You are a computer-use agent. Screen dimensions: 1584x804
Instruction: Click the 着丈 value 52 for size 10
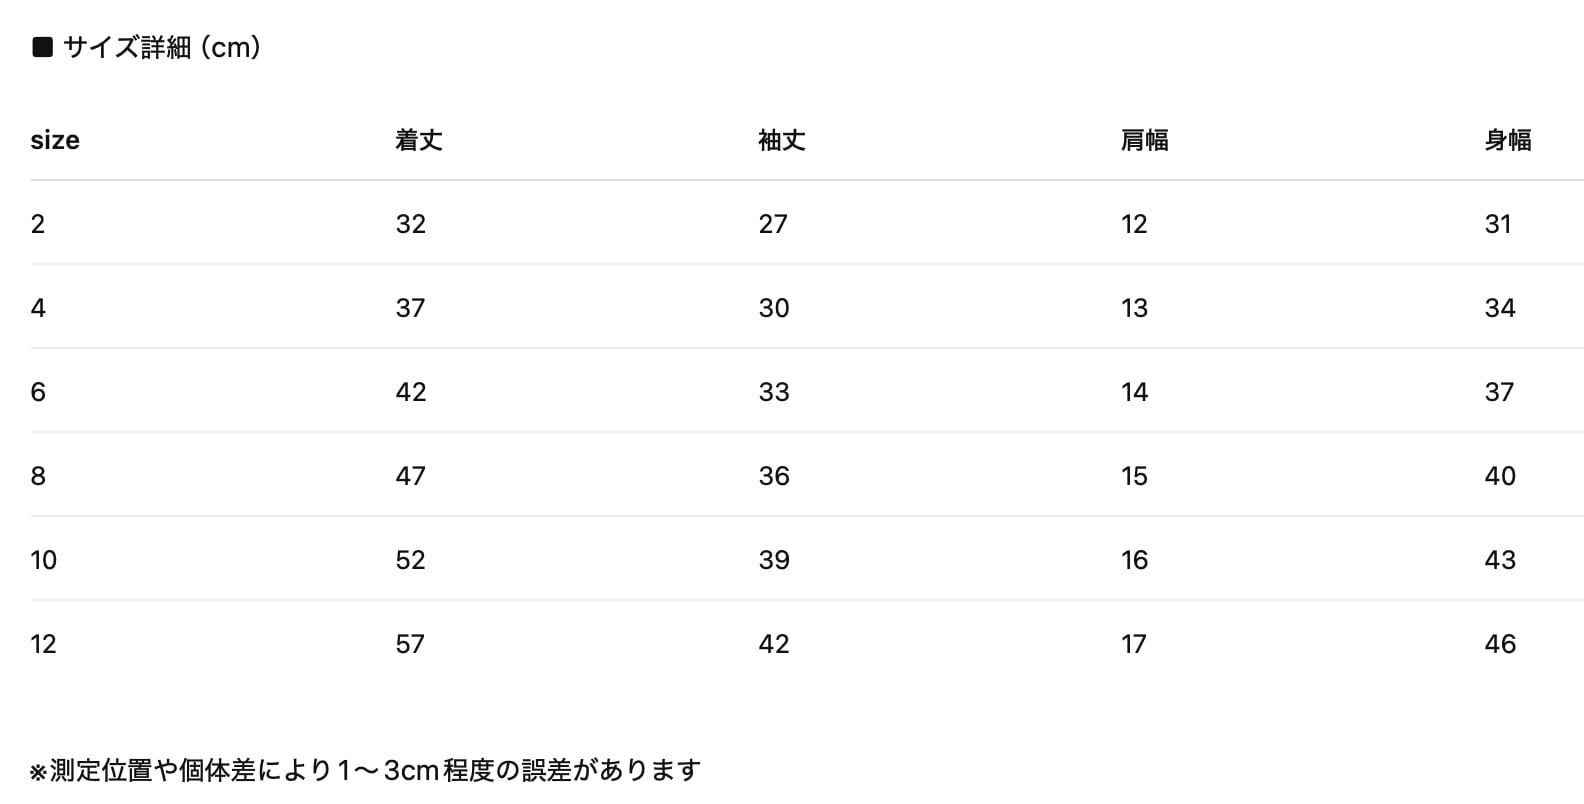pyautogui.click(x=411, y=560)
